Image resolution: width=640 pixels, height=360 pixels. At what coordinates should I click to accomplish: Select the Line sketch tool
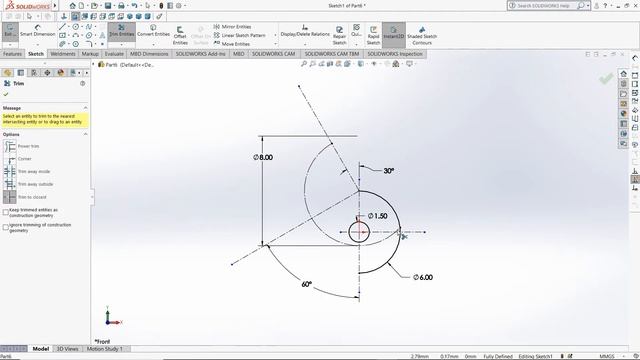point(62,27)
